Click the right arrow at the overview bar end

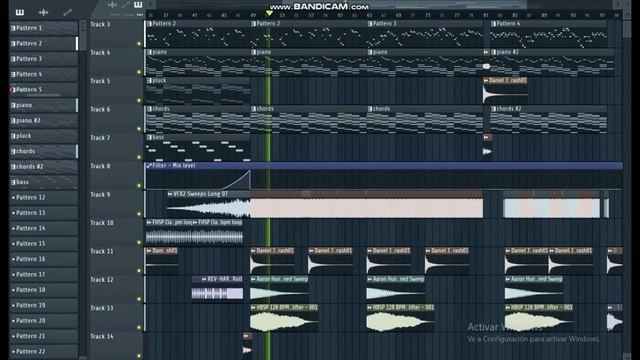(x=617, y=4)
